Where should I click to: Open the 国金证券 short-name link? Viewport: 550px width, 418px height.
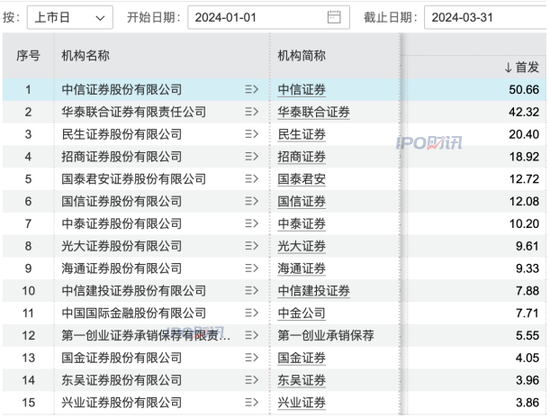pyautogui.click(x=302, y=358)
